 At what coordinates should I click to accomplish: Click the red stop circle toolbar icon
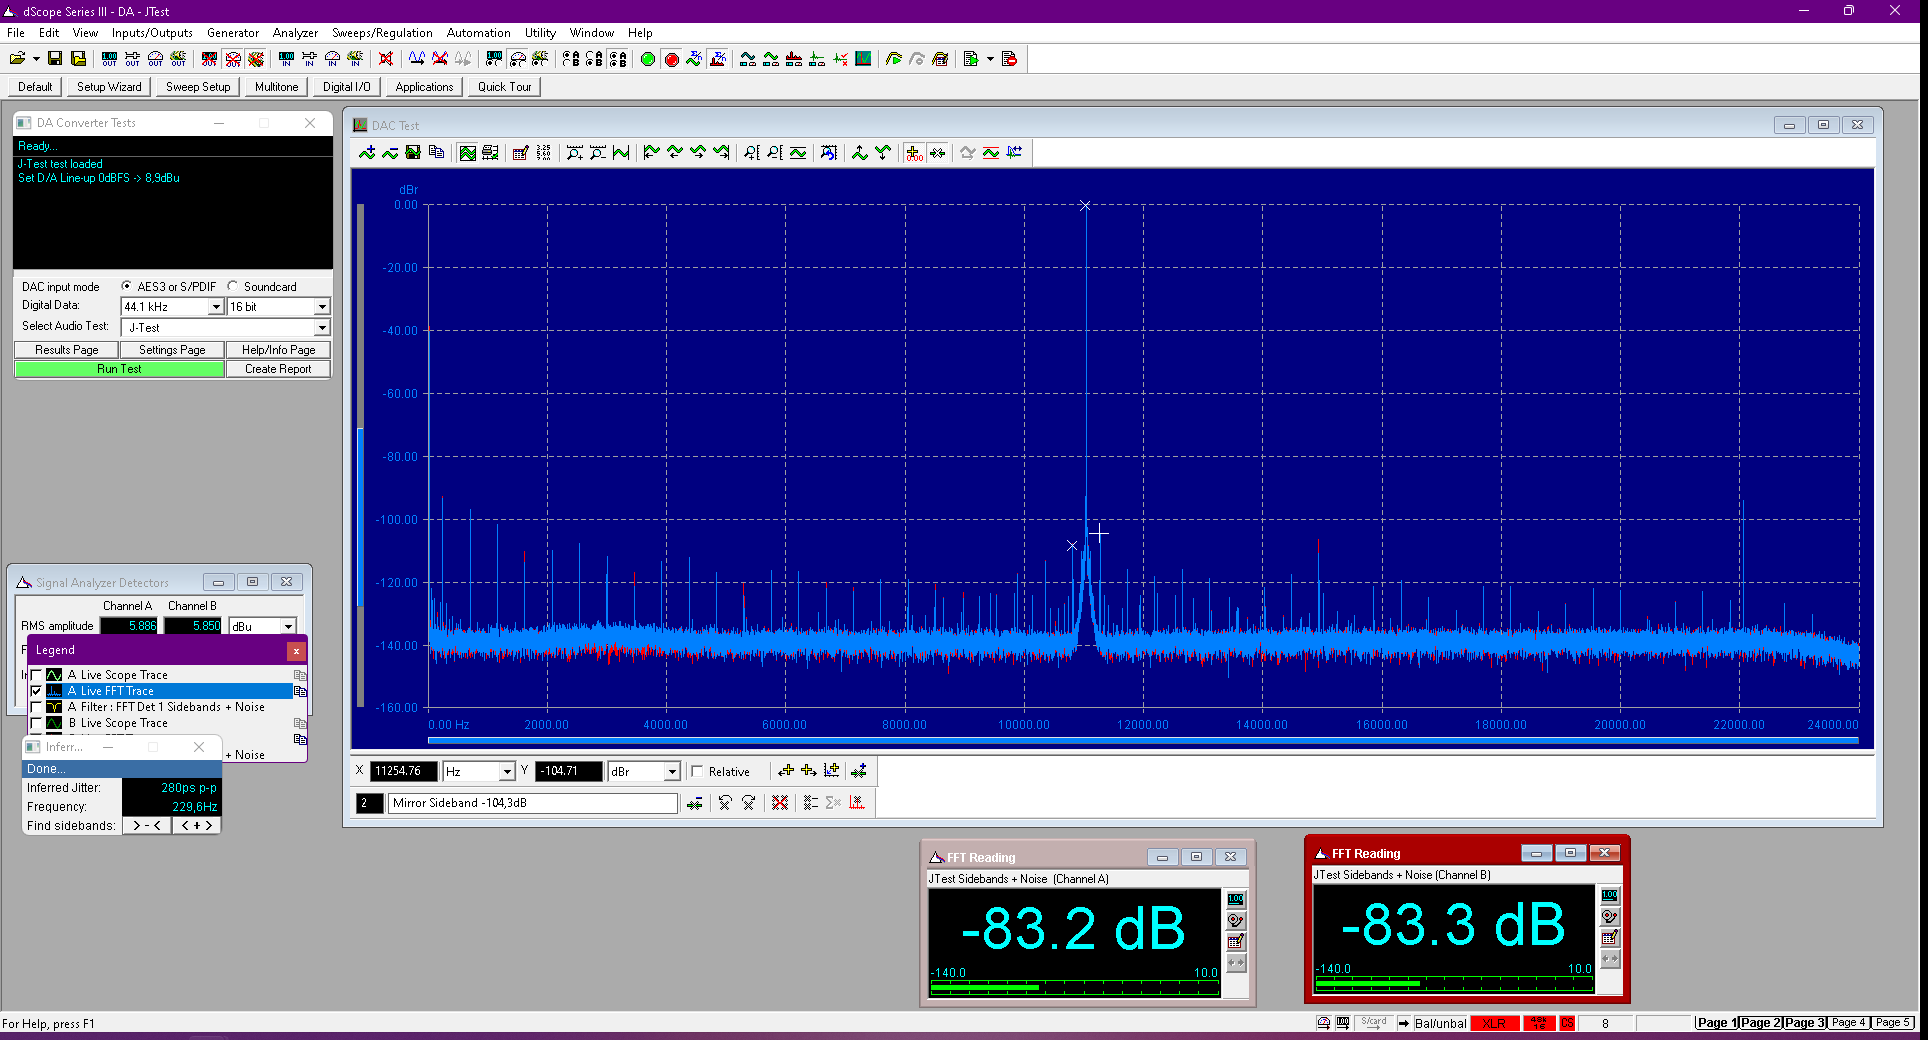click(x=672, y=59)
